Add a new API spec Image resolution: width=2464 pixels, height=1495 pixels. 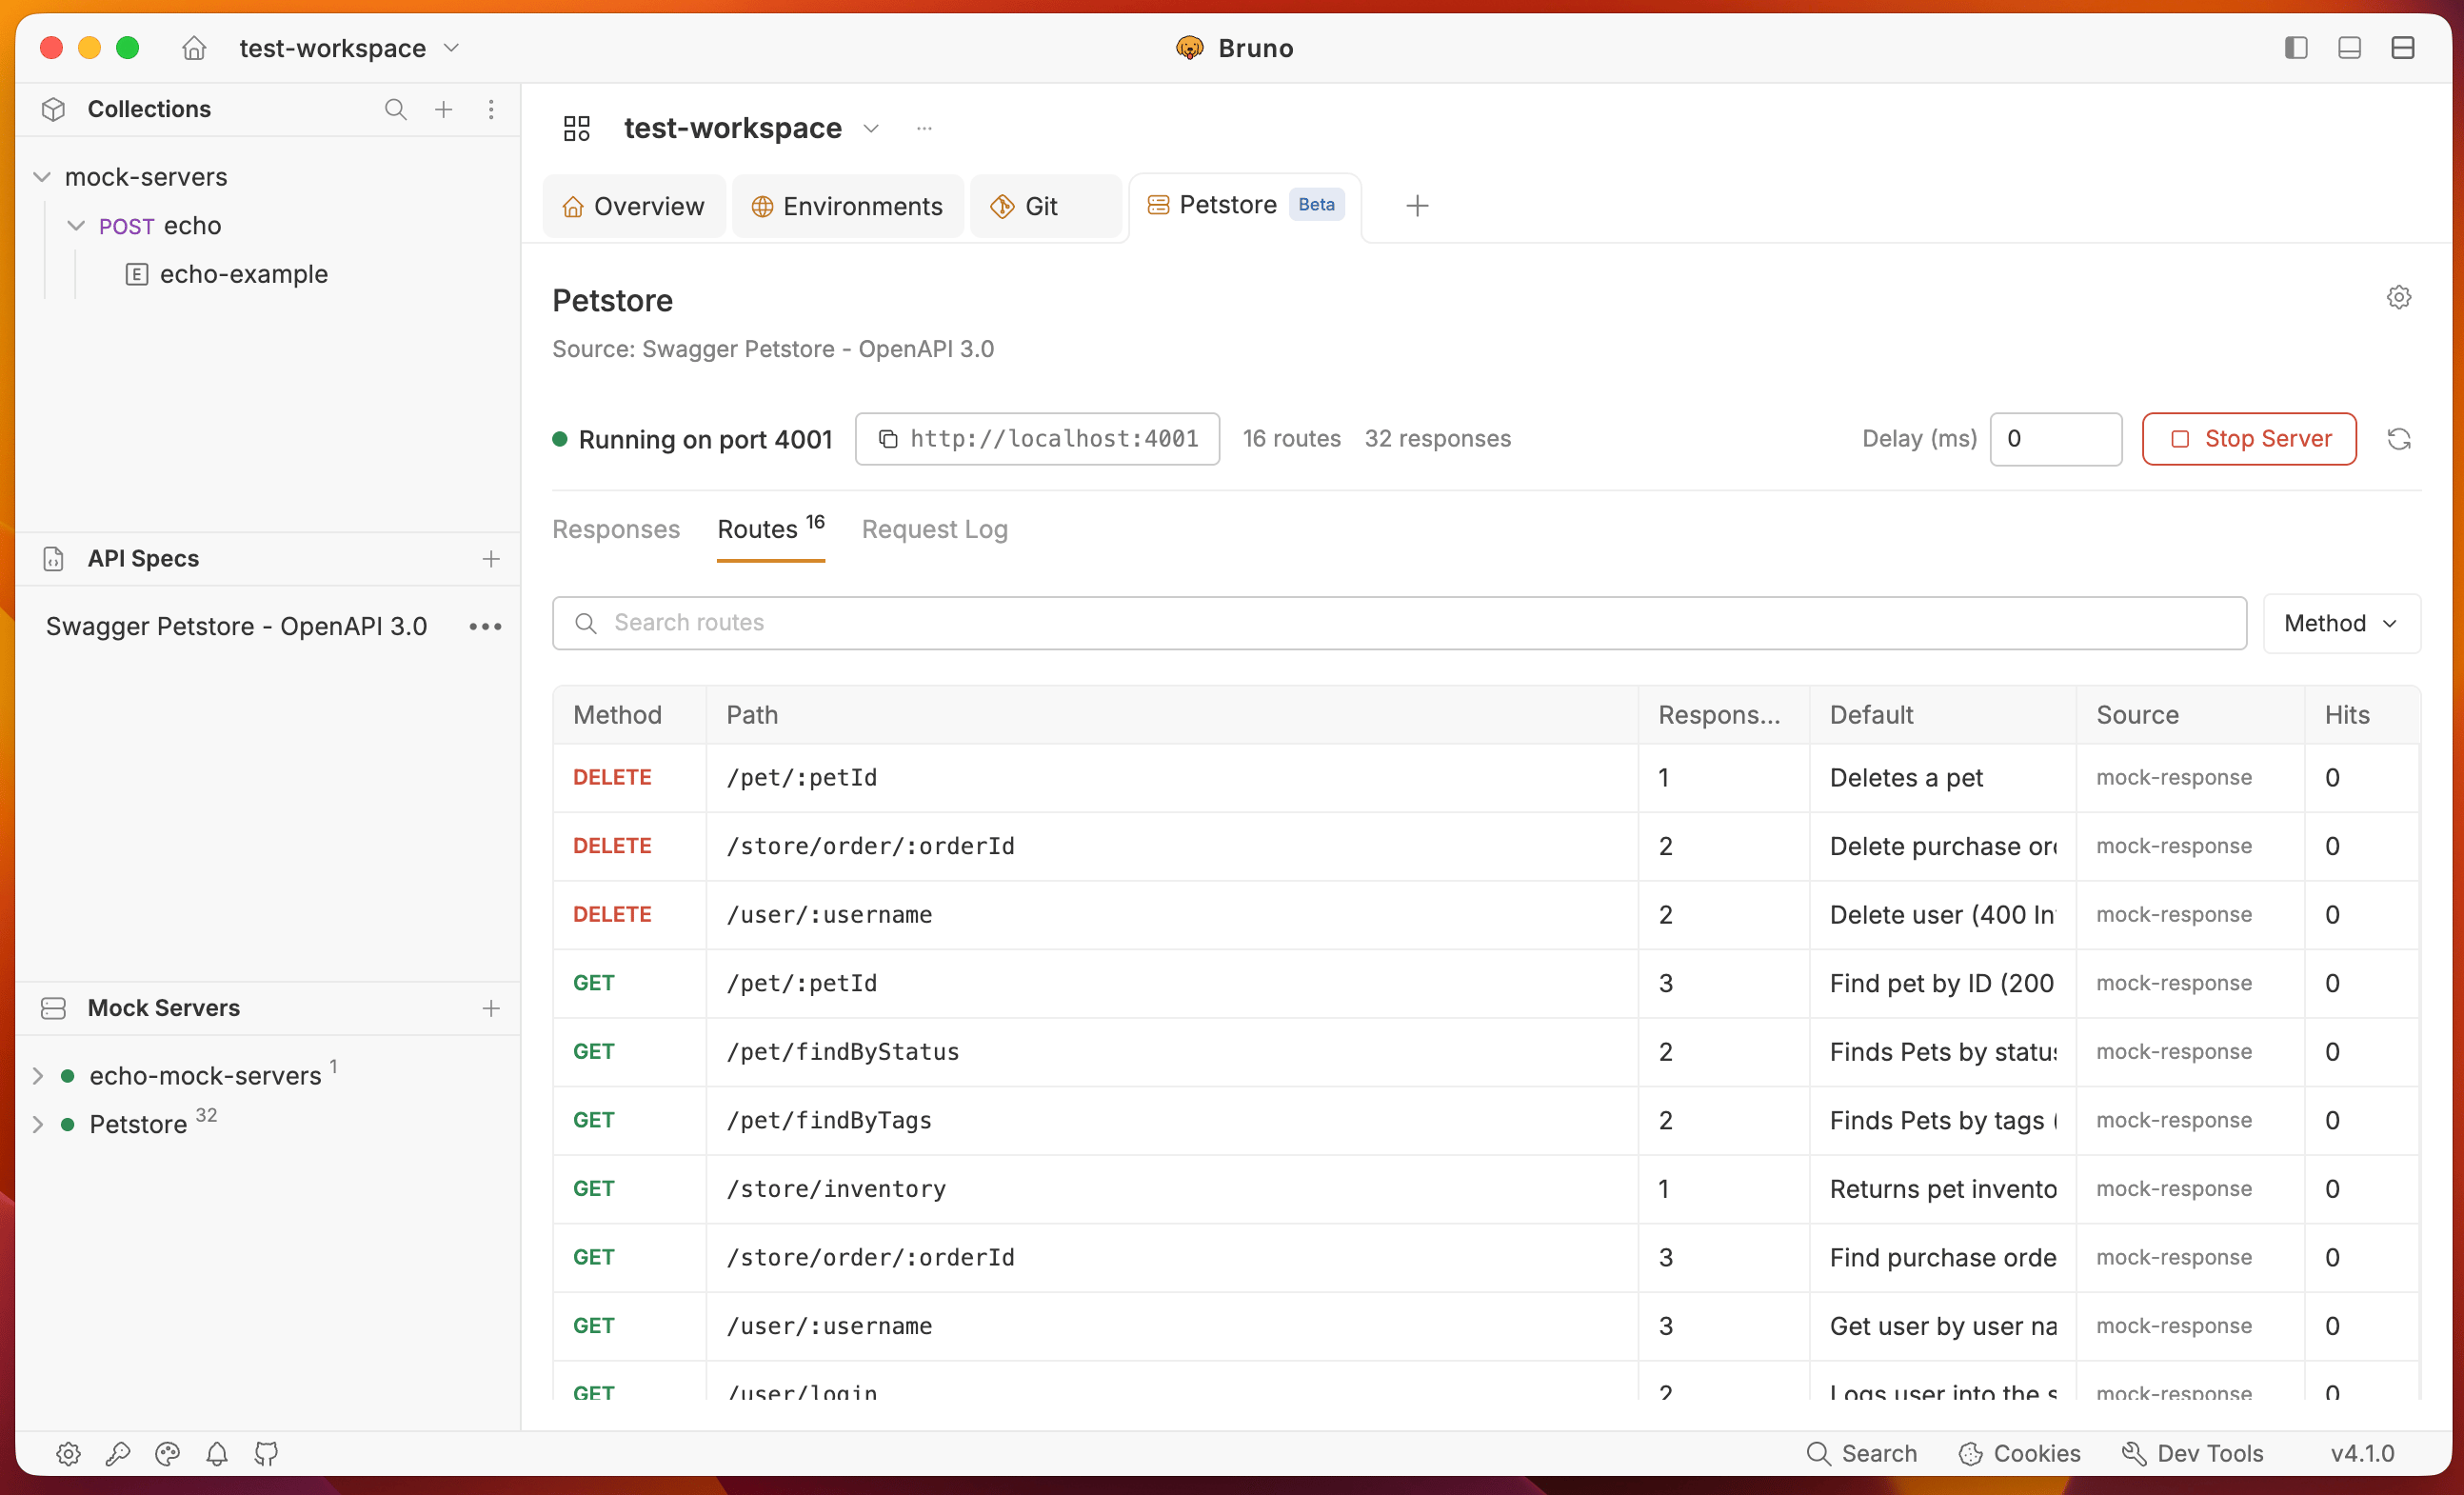click(491, 559)
